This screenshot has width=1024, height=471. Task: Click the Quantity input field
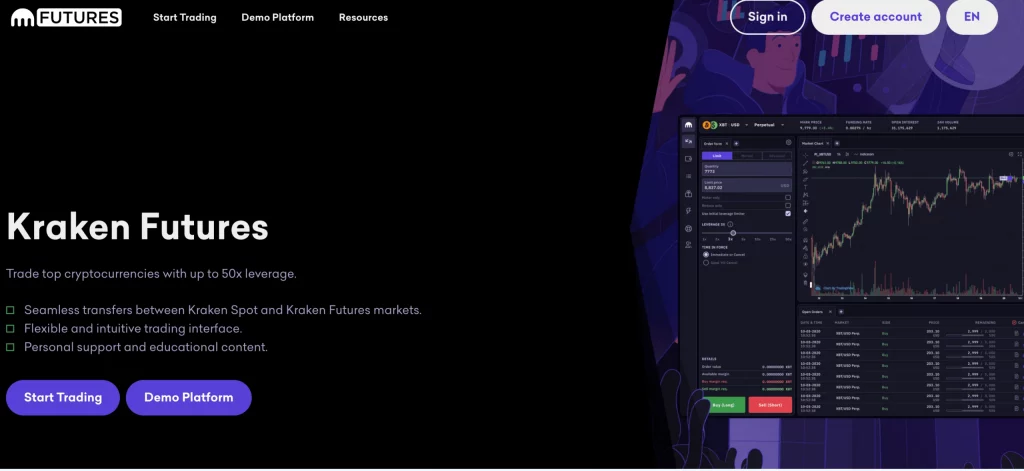click(745, 170)
